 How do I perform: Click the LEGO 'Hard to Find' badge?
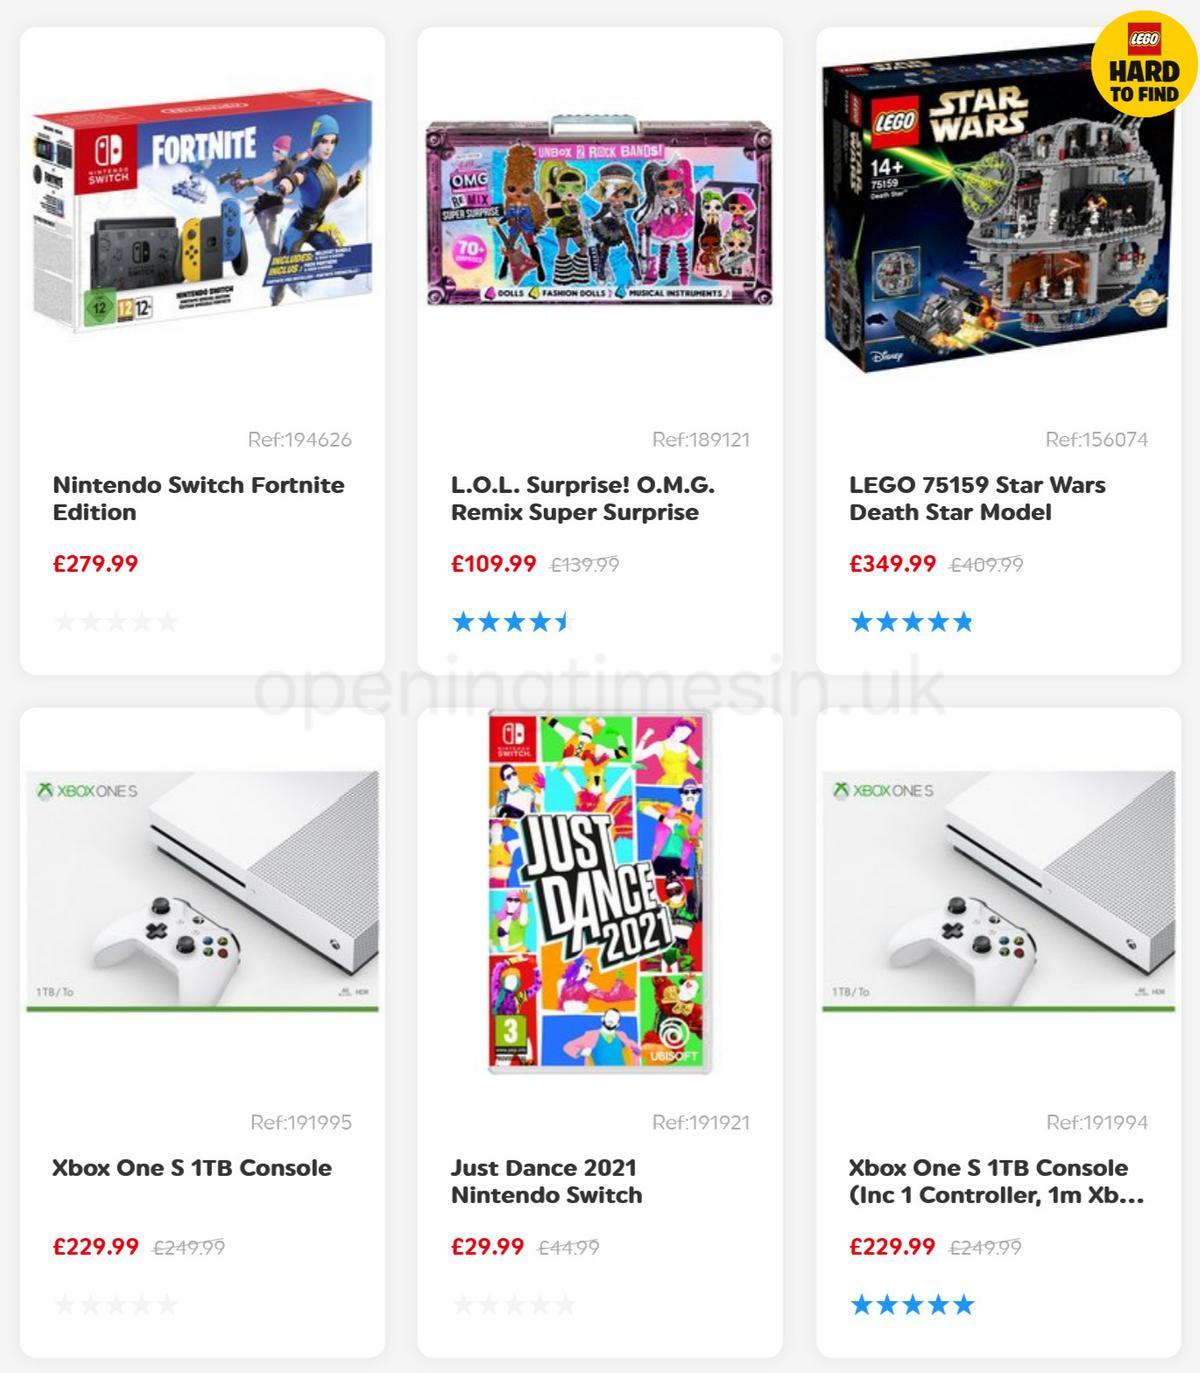tap(1141, 67)
